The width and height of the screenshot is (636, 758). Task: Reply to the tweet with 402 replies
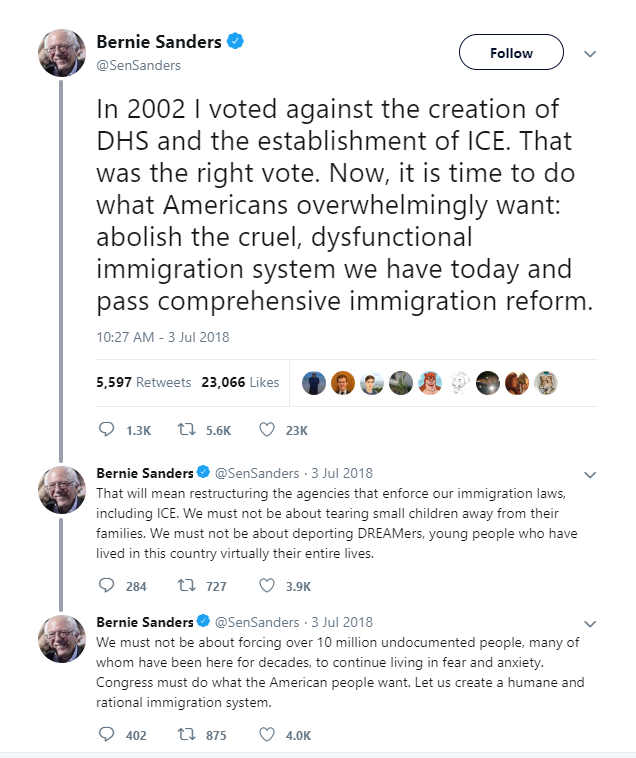(106, 734)
